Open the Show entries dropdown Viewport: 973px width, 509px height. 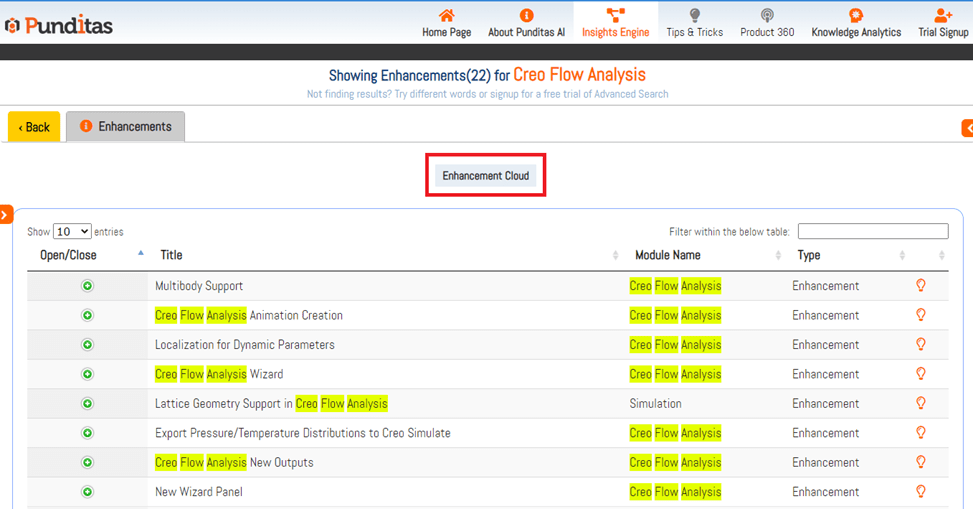point(72,231)
